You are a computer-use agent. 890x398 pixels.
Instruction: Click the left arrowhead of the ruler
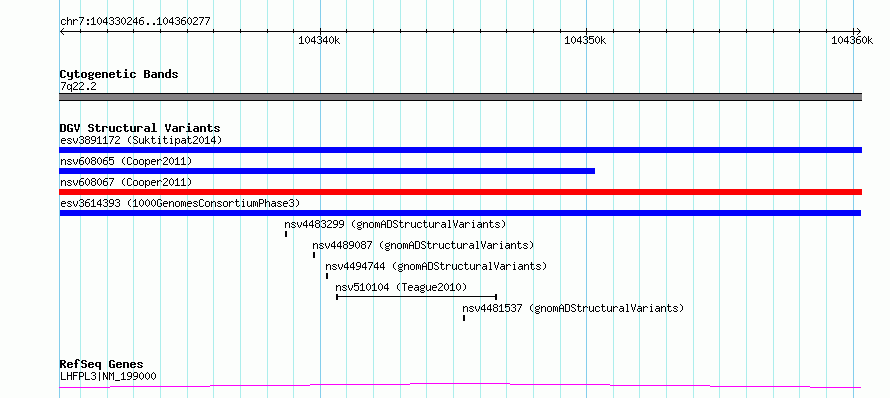[62, 31]
